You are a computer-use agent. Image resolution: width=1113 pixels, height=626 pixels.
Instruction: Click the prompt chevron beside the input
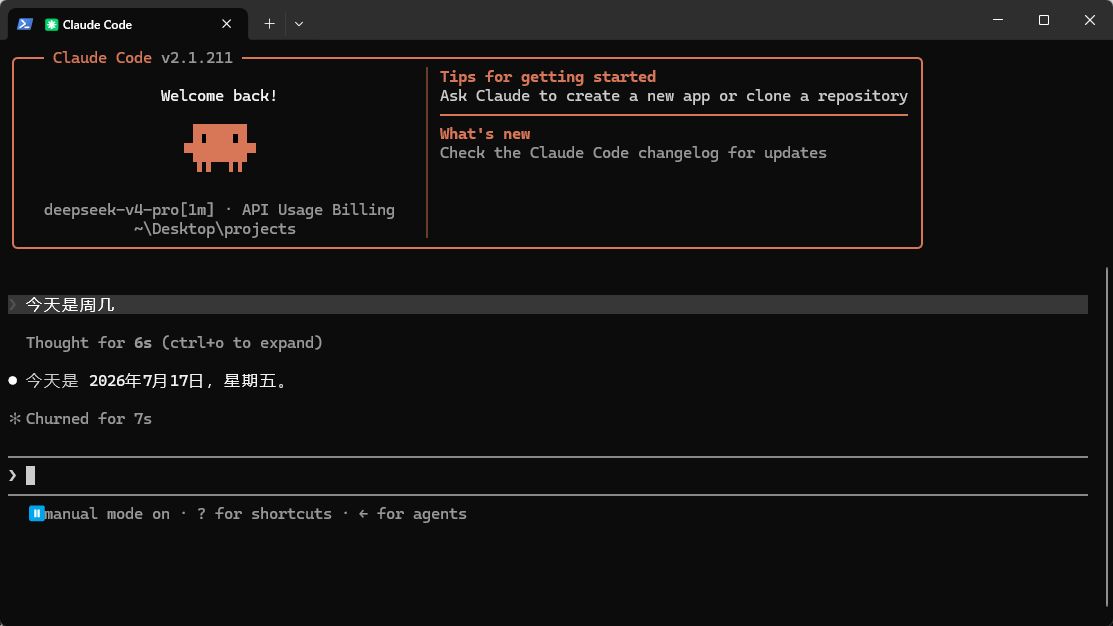pyautogui.click(x=13, y=476)
